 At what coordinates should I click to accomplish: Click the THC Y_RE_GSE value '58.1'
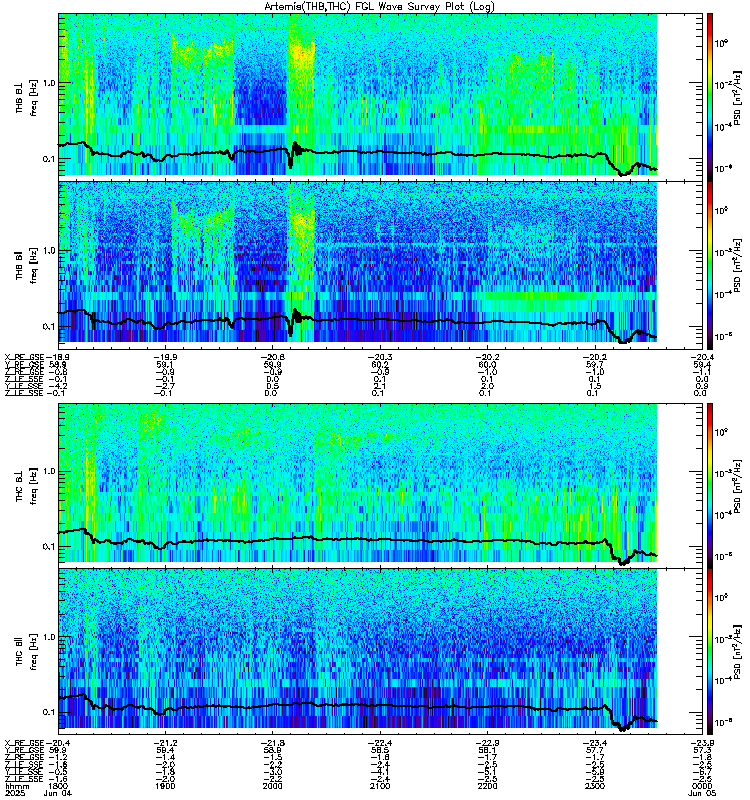488,751
